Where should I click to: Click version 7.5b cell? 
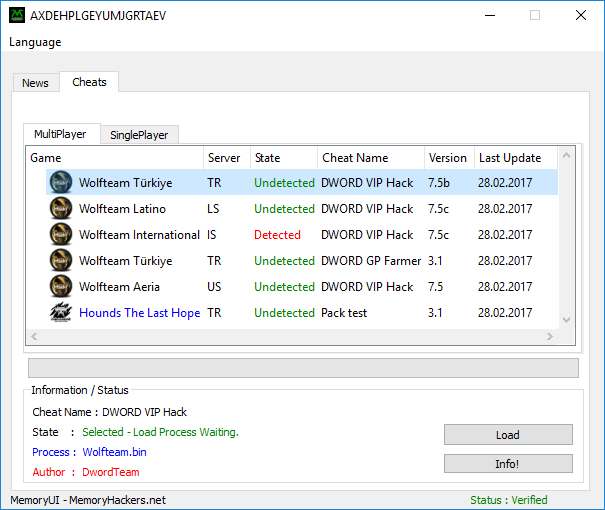[x=439, y=182]
